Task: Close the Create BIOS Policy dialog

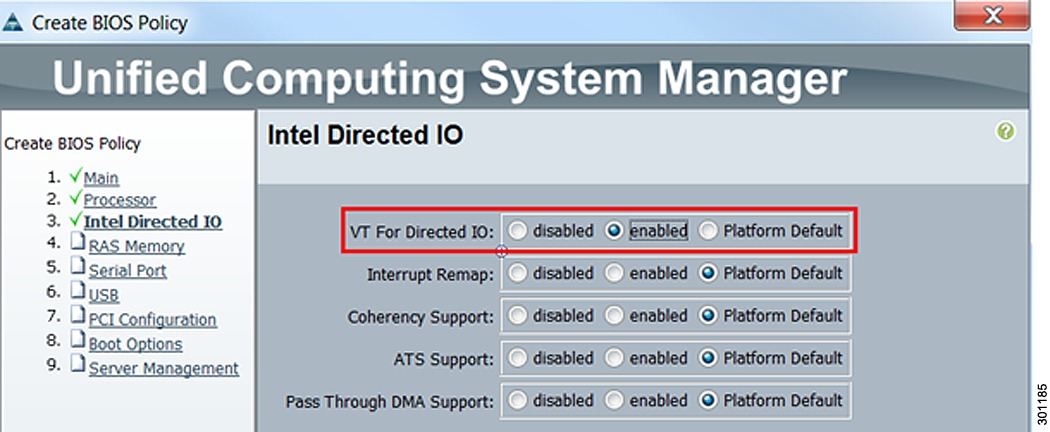Action: click(x=992, y=15)
